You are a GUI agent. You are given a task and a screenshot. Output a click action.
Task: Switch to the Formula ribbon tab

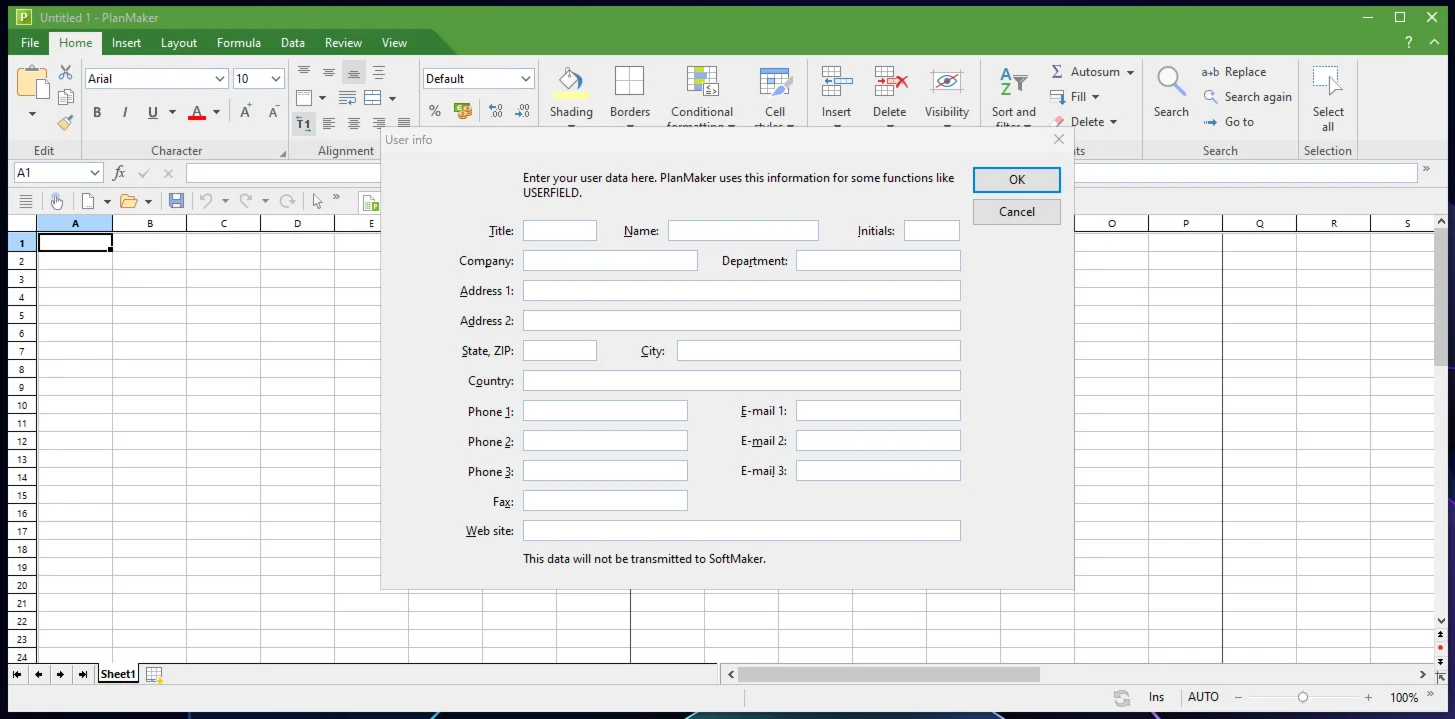click(x=238, y=43)
